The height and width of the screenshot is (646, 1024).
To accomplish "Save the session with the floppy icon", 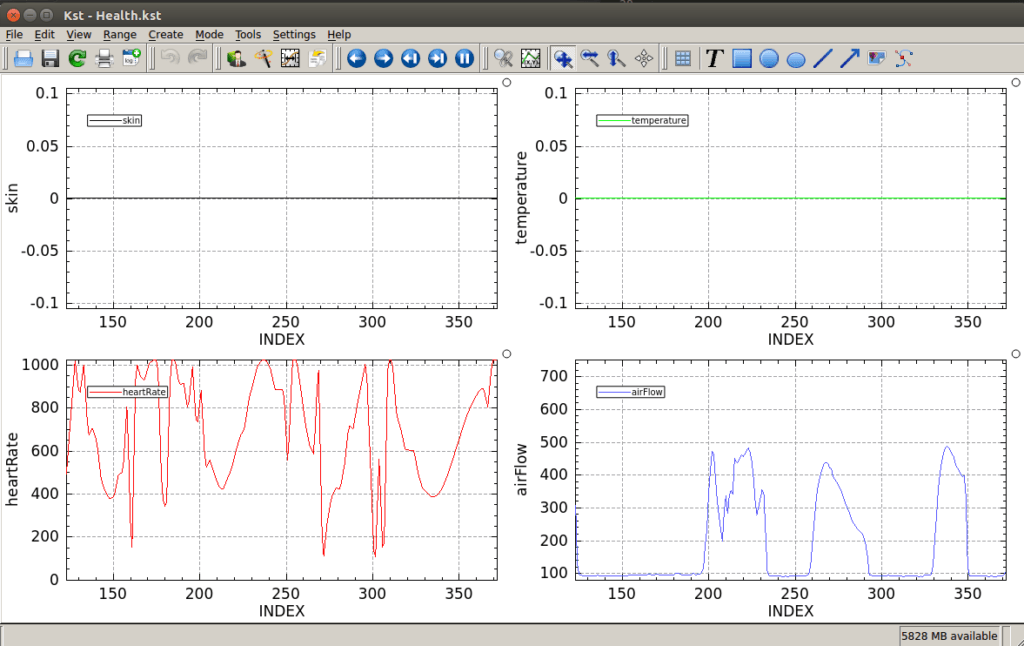I will pos(50,59).
